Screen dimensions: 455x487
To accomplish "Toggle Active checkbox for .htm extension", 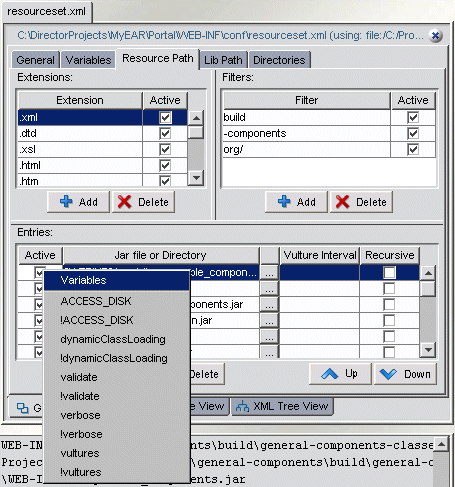I will point(165,181).
